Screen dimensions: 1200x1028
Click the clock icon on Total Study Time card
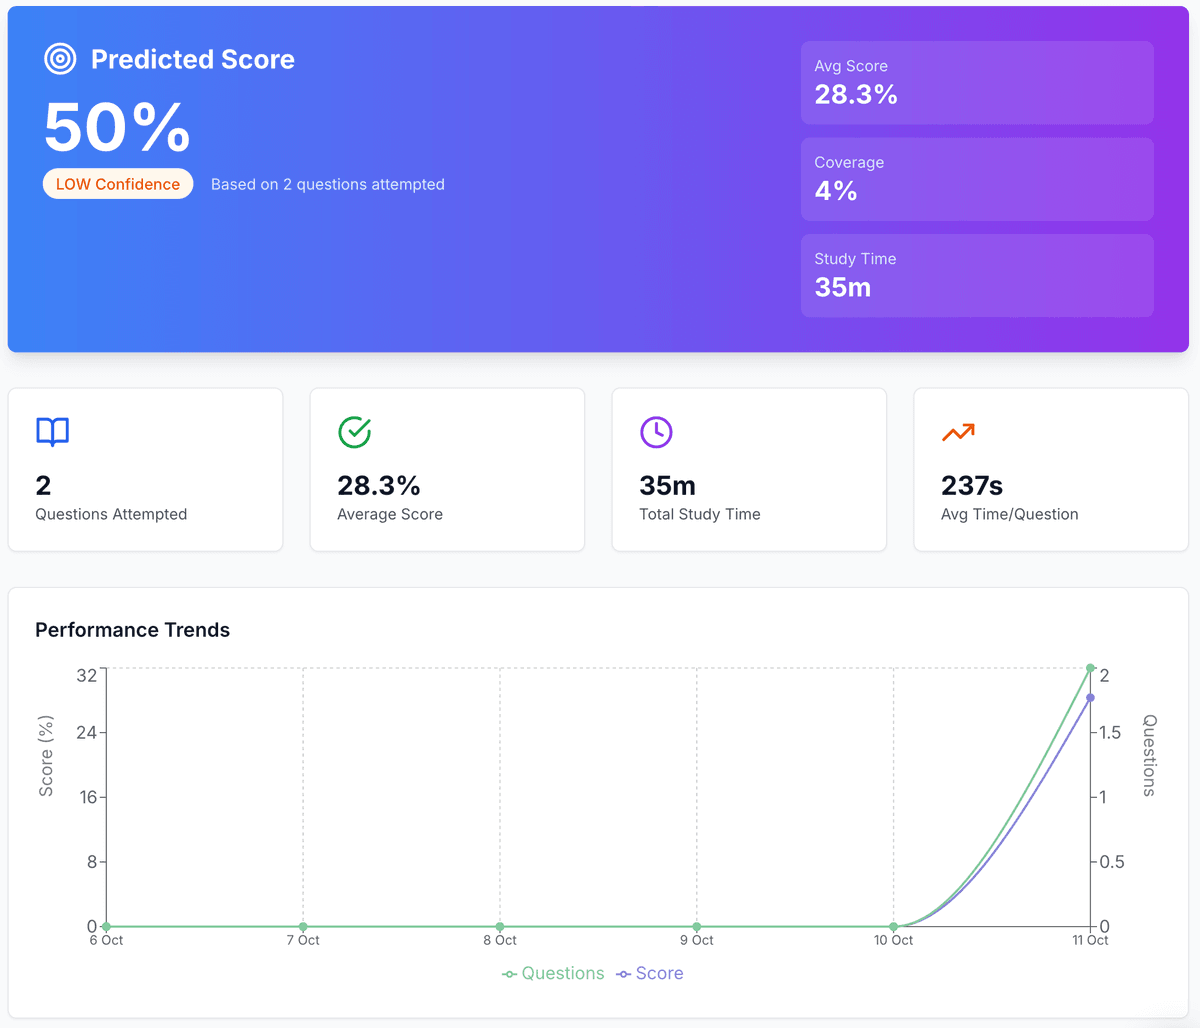pos(656,432)
